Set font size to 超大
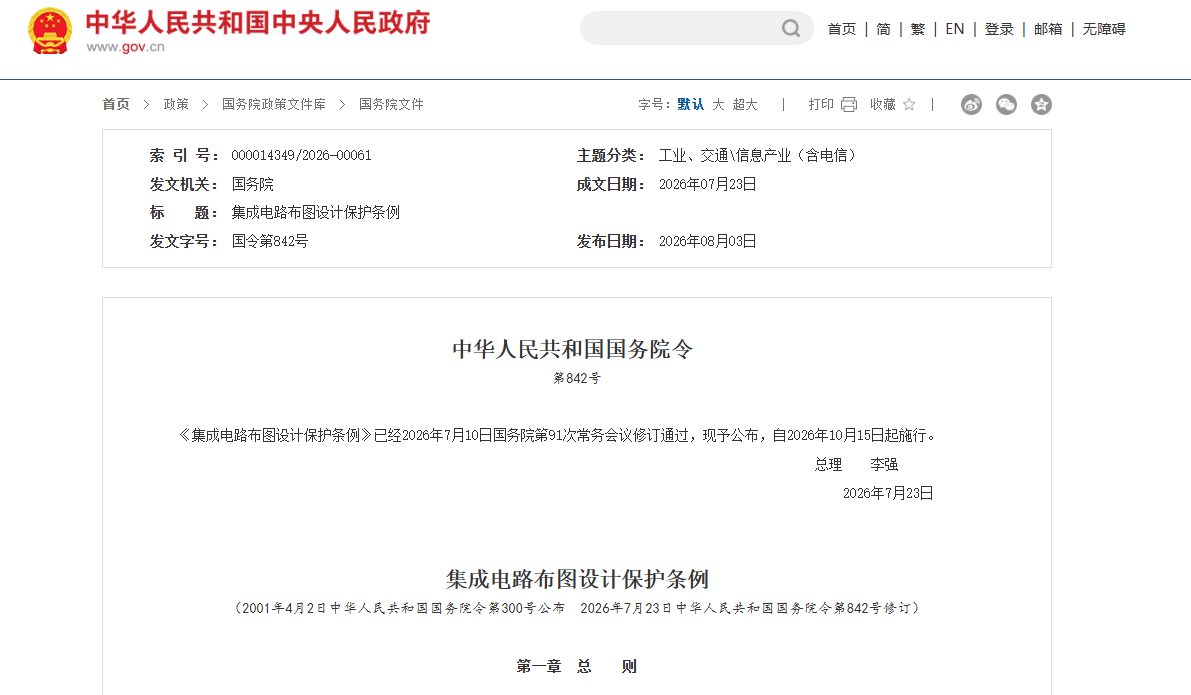The width and height of the screenshot is (1191, 695). point(745,104)
